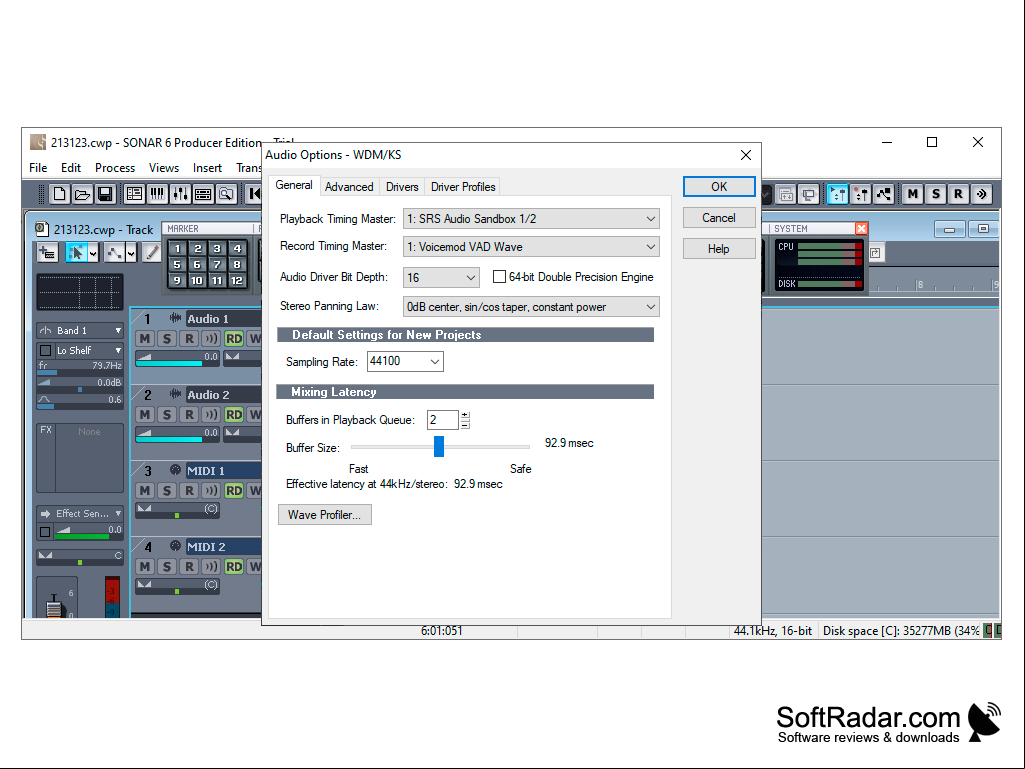The image size is (1025, 769).
Task: Solo the MIDI 2 track
Action: (167, 566)
